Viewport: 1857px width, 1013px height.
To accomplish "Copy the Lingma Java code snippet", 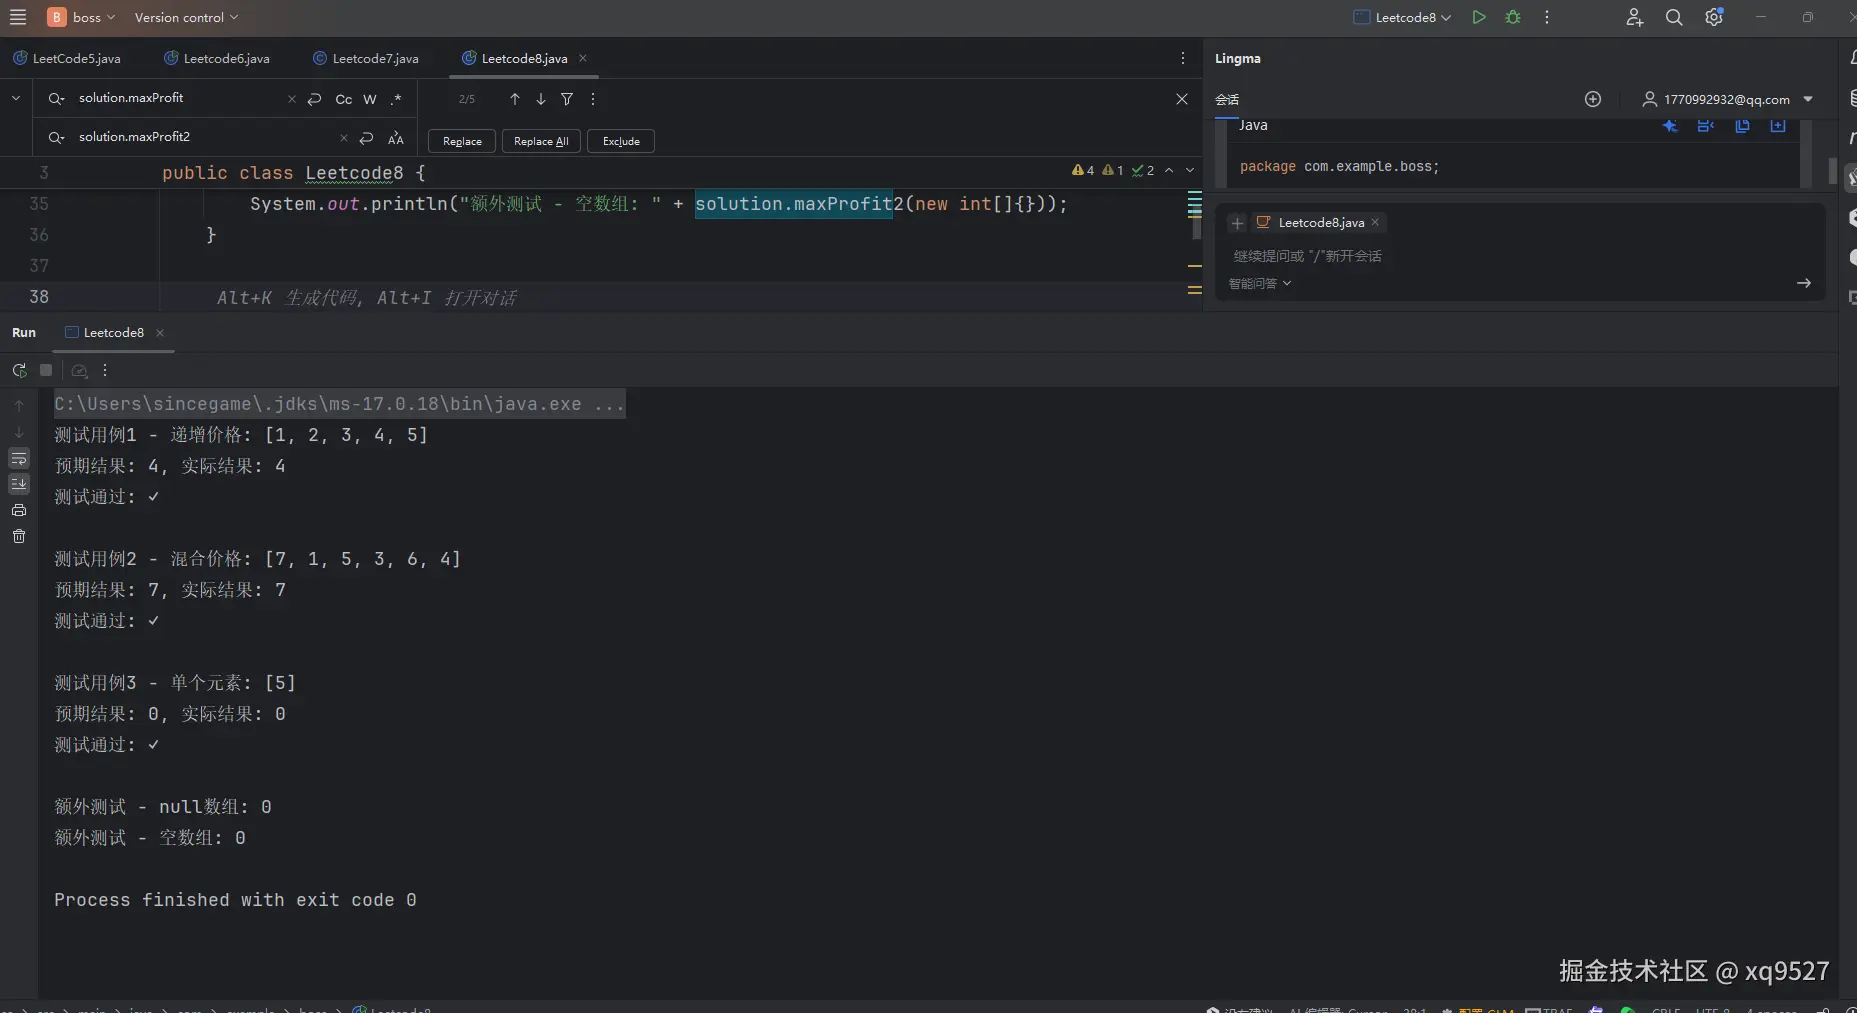I will [x=1742, y=126].
